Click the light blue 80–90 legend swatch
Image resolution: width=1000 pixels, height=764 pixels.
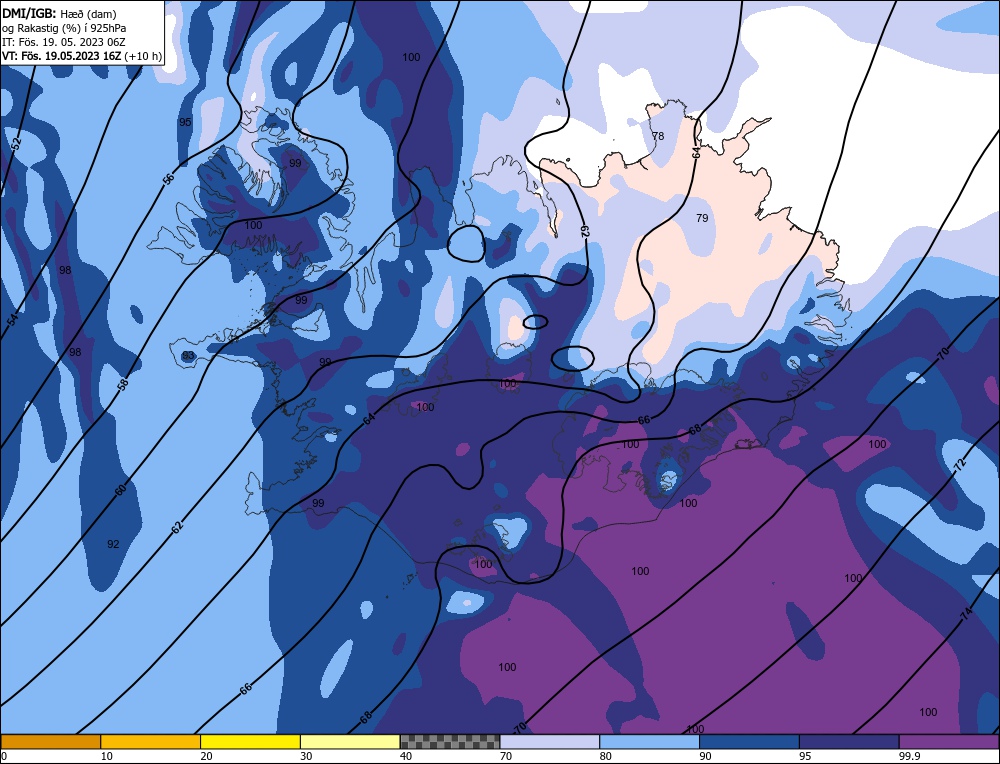(649, 741)
